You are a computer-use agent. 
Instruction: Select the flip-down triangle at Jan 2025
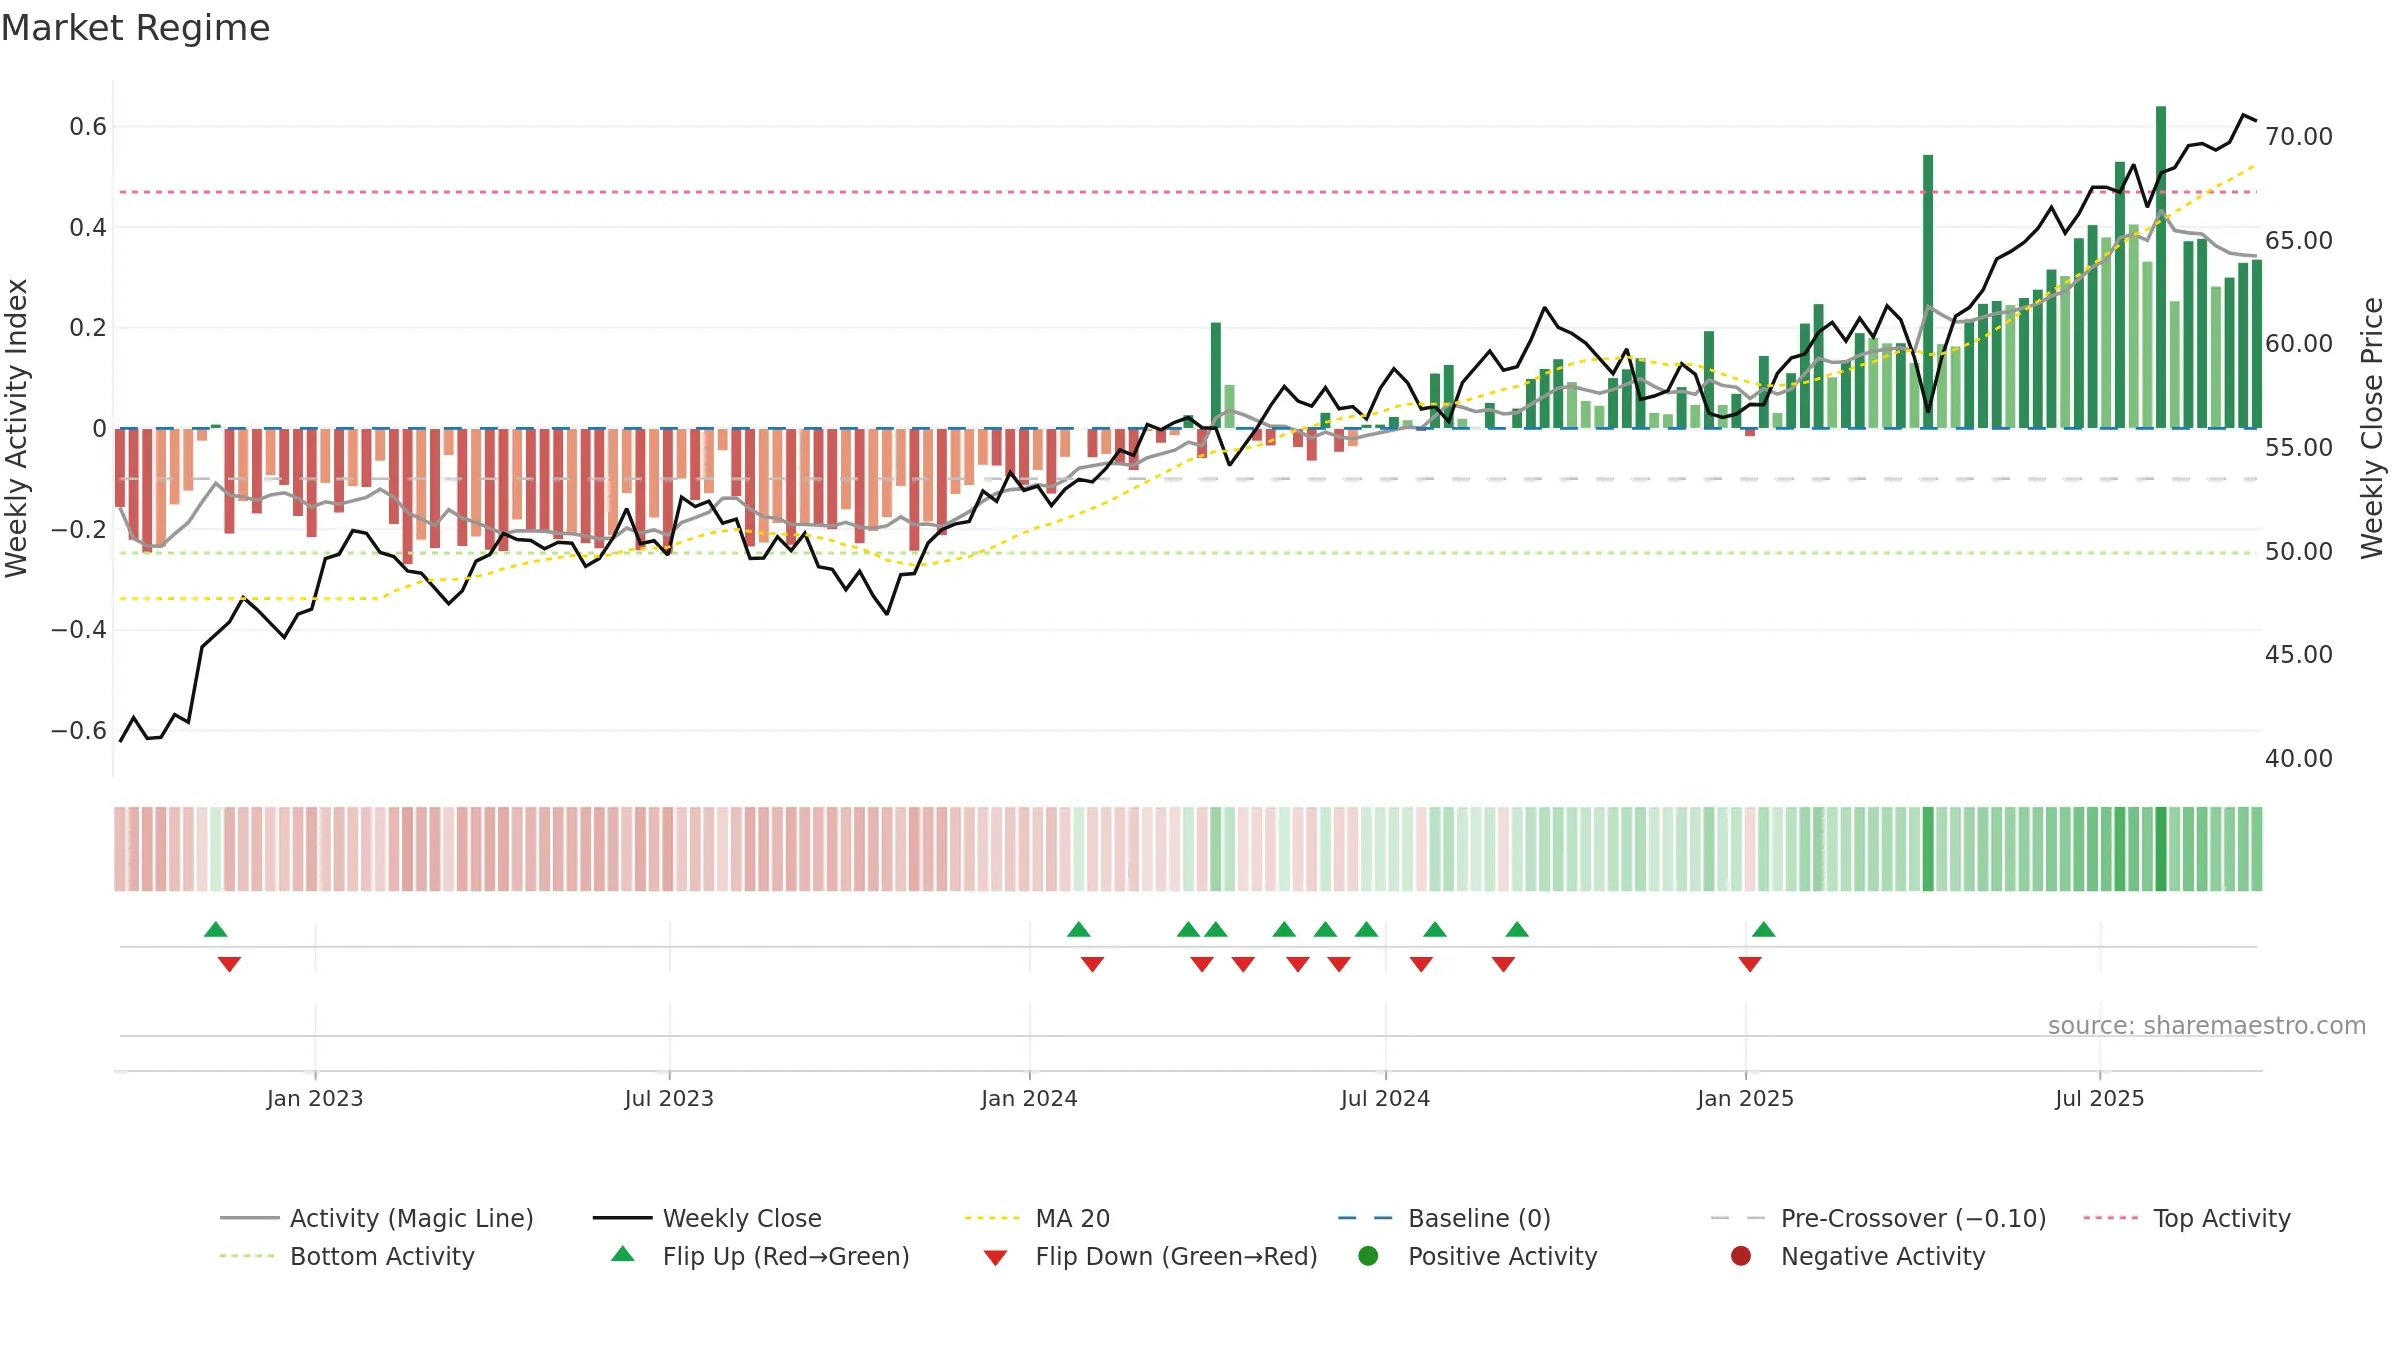click(x=1750, y=964)
